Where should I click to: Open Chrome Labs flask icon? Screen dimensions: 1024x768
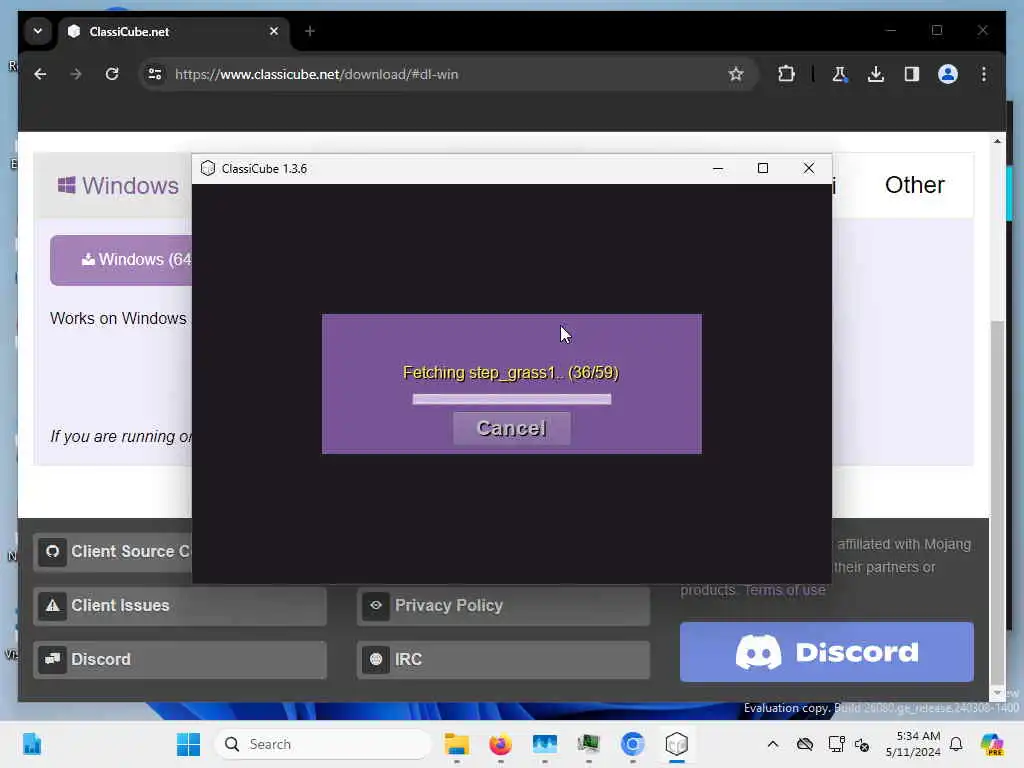pyautogui.click(x=840, y=74)
